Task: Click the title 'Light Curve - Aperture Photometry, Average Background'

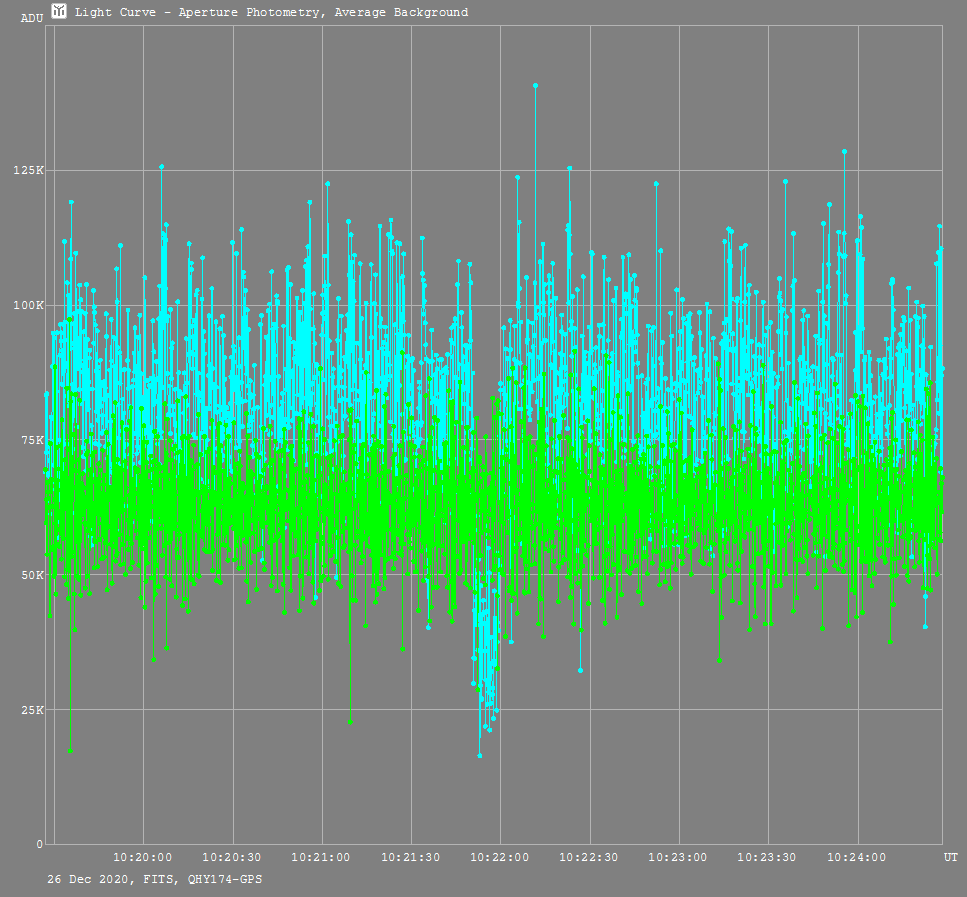Action: (x=271, y=12)
